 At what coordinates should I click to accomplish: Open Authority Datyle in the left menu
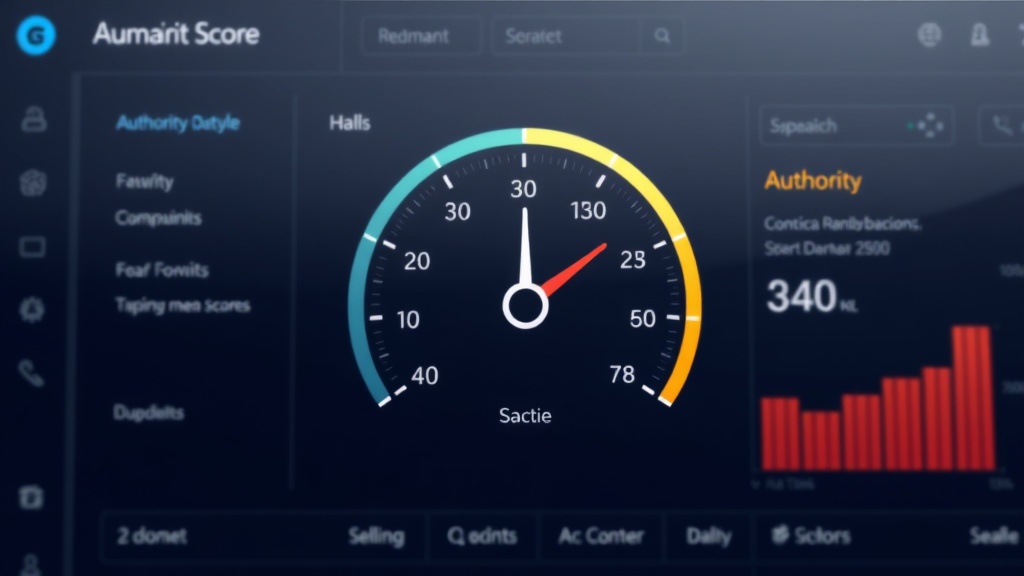(x=178, y=123)
